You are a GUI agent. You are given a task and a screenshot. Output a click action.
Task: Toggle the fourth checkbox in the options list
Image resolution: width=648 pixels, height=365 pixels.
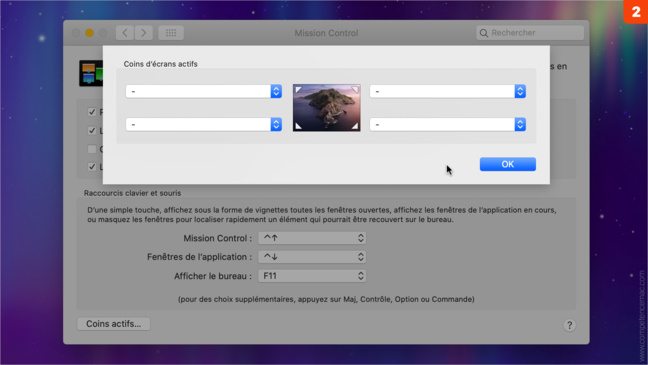tap(92, 167)
